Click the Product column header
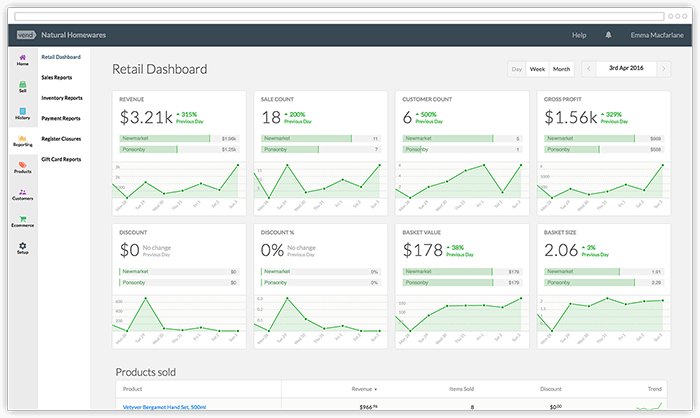This screenshot has height=418, width=700. 132,389
